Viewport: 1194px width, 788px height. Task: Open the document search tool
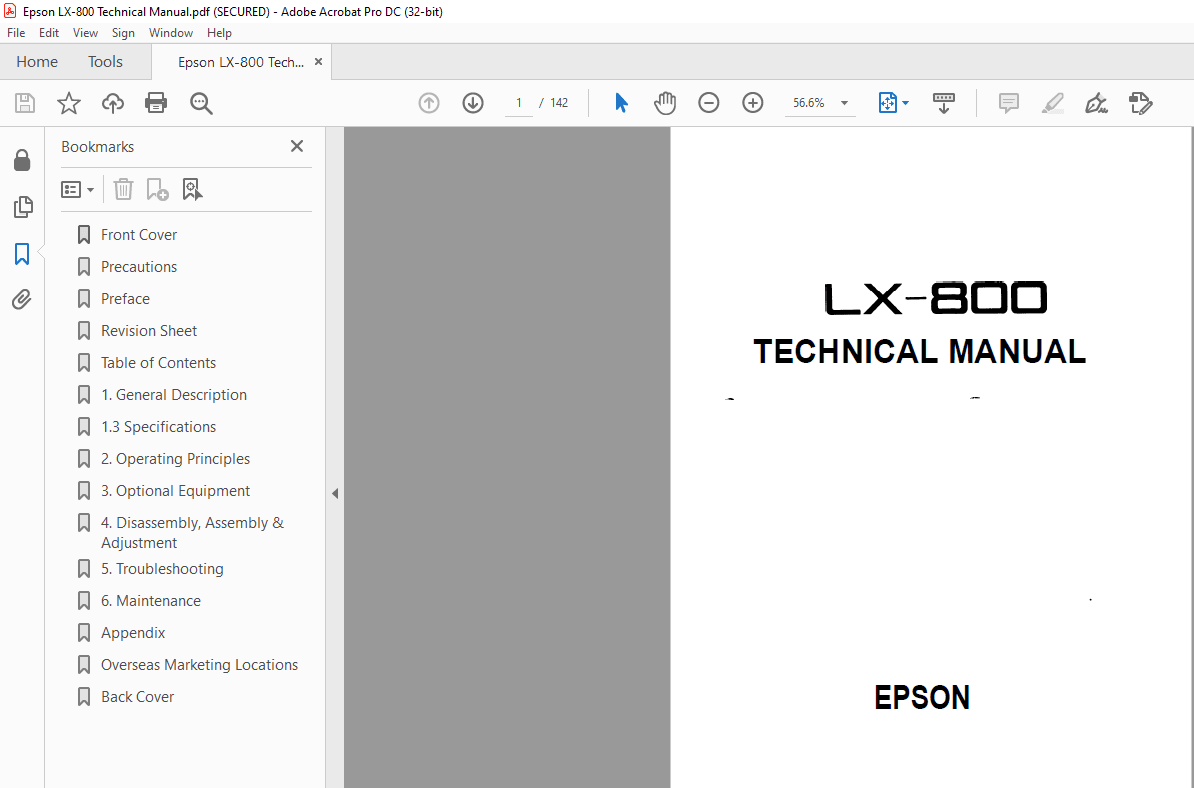pos(201,102)
